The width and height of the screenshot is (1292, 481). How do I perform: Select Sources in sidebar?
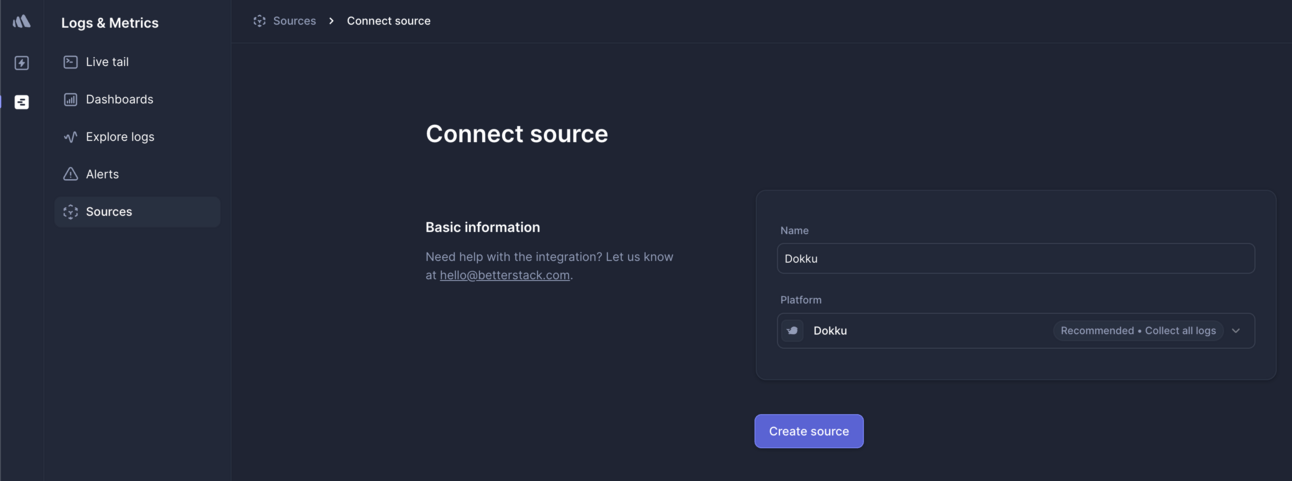point(137,212)
